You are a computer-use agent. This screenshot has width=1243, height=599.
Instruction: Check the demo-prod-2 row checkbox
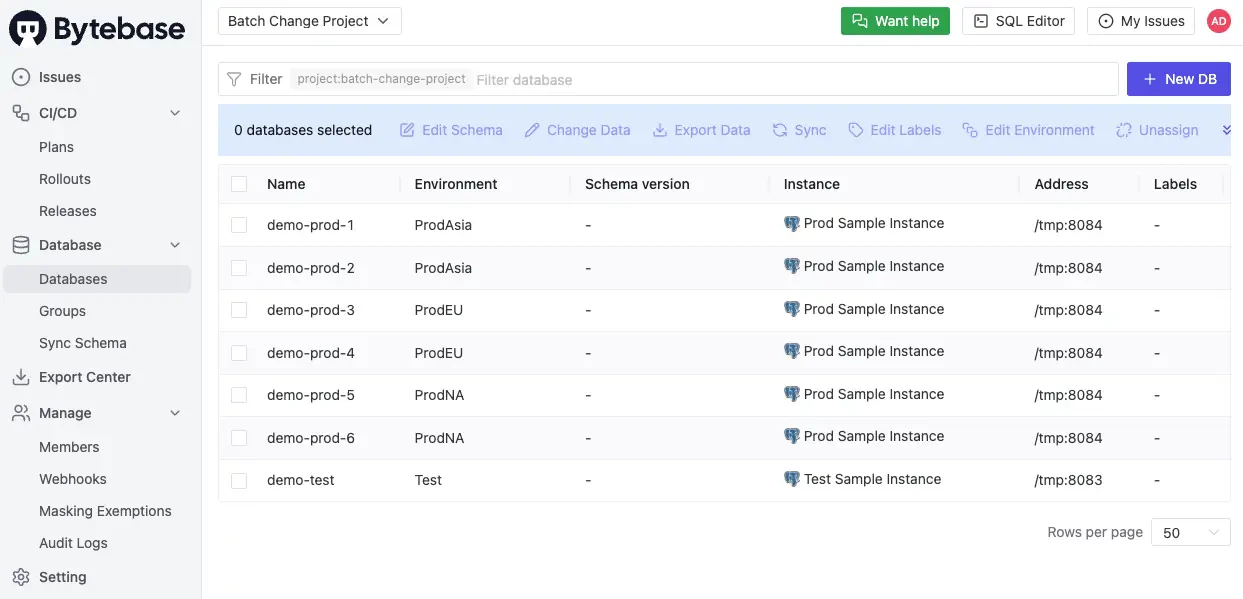[239, 268]
